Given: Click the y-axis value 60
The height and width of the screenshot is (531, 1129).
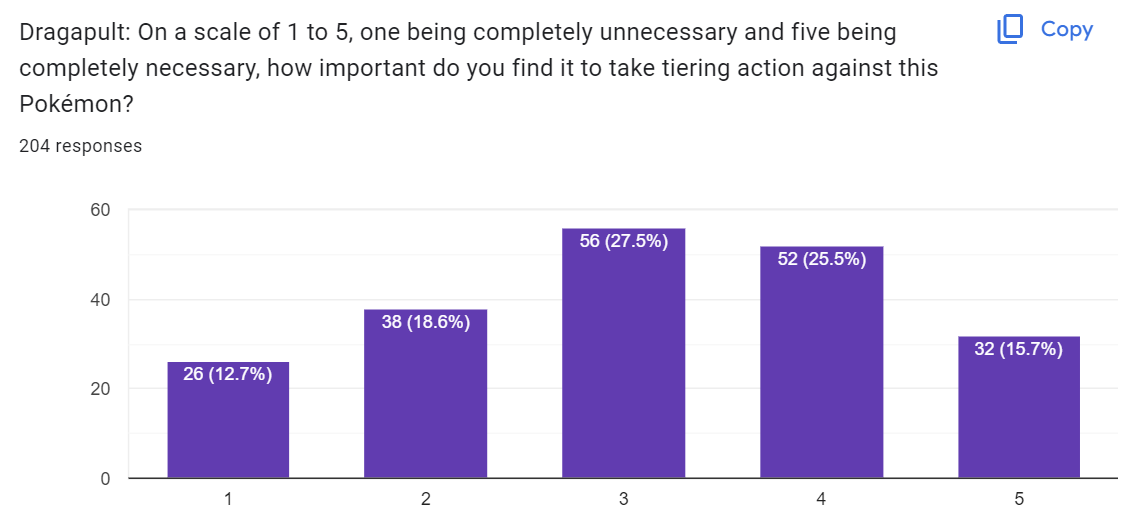Looking at the screenshot, I should (x=99, y=210).
